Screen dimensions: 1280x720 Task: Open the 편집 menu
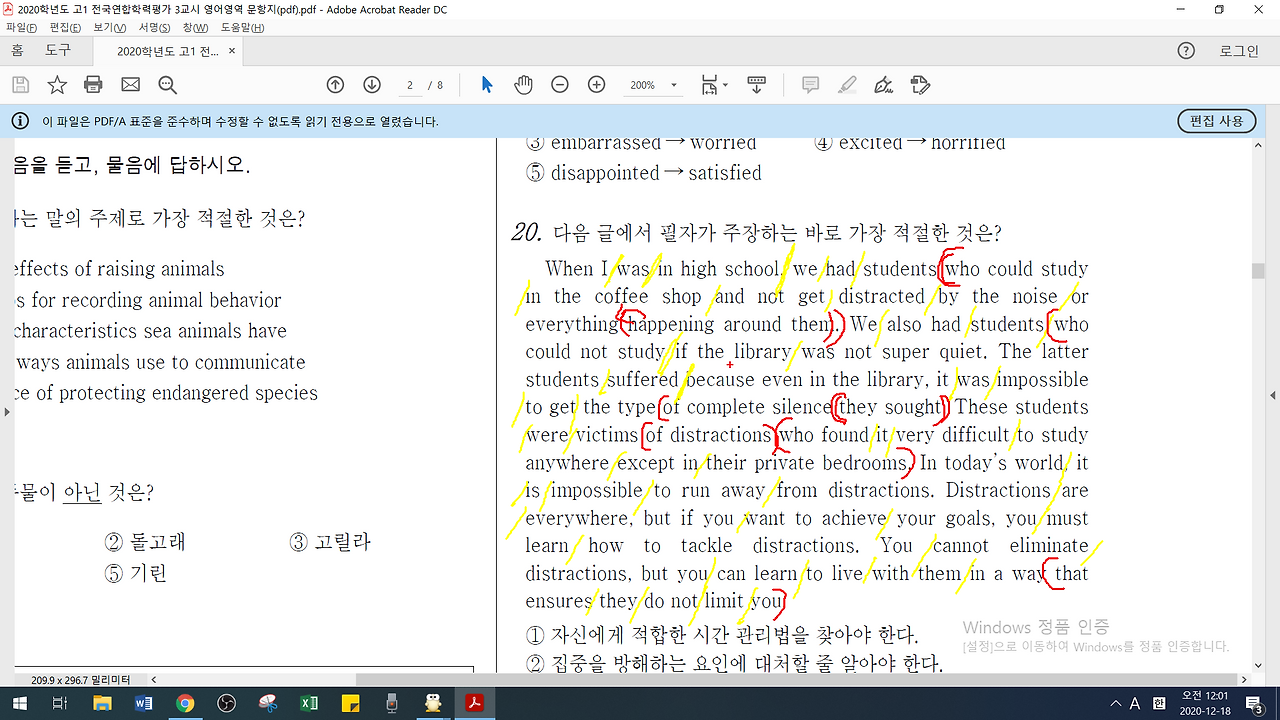(x=65, y=27)
